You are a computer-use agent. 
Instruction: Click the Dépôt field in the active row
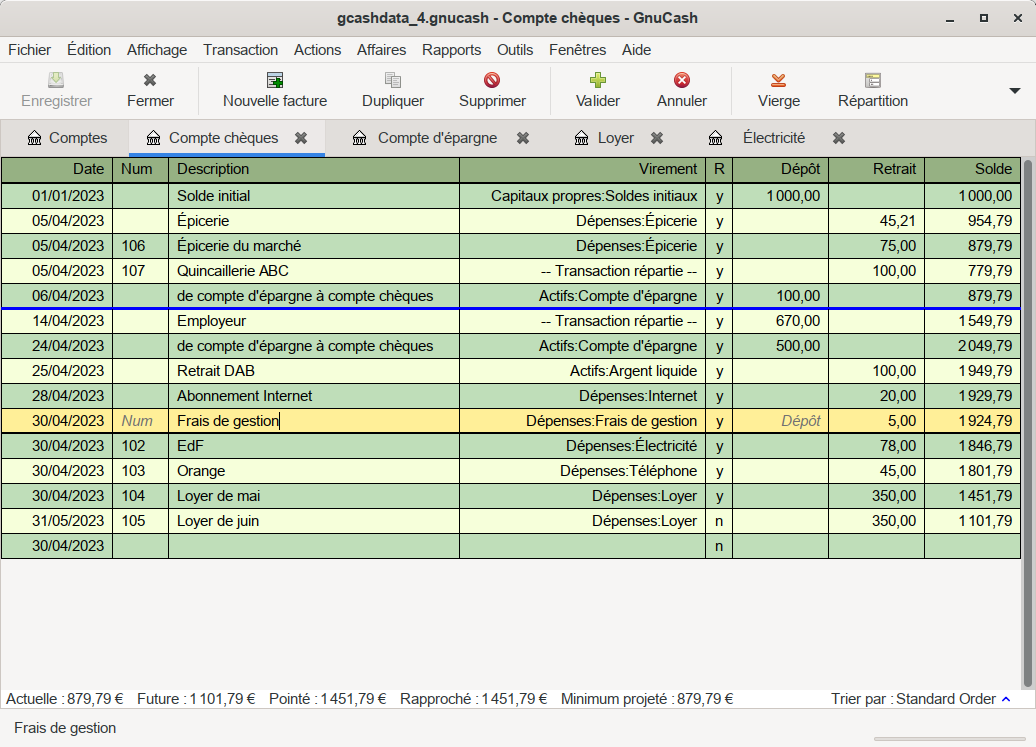click(780, 421)
